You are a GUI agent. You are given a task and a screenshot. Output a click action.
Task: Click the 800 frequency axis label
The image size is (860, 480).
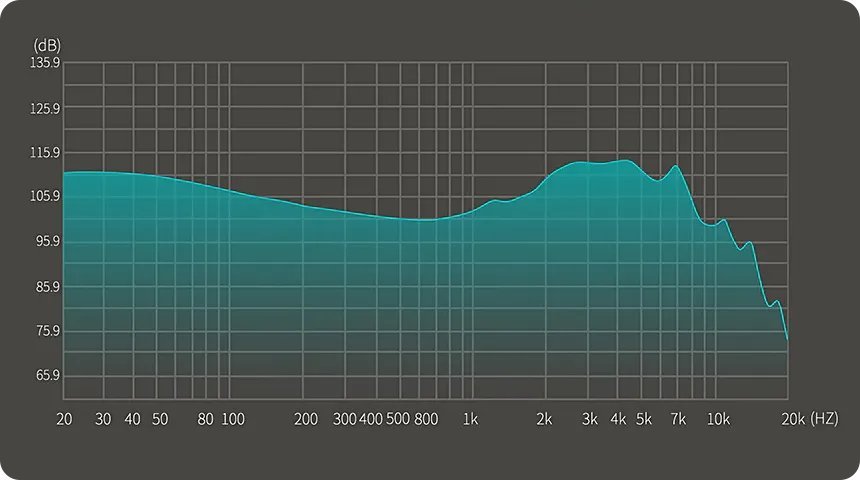[426, 419]
